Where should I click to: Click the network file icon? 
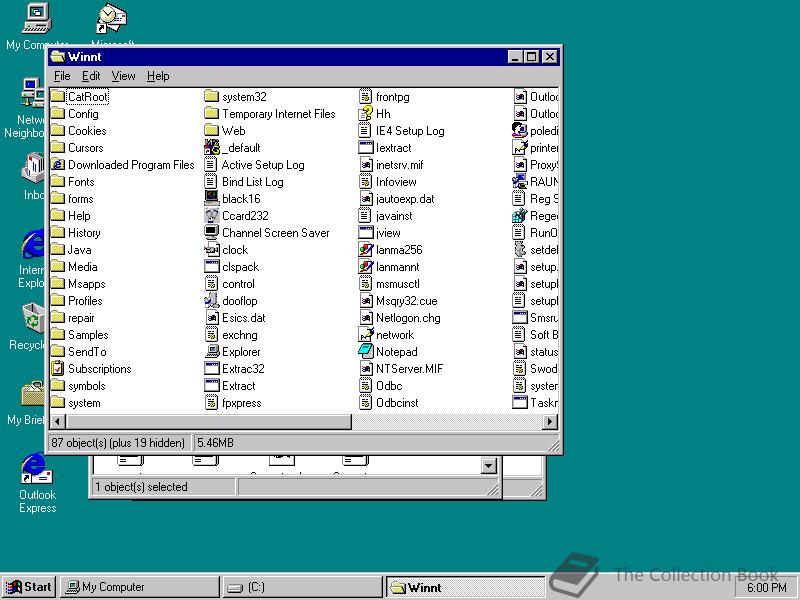365,334
